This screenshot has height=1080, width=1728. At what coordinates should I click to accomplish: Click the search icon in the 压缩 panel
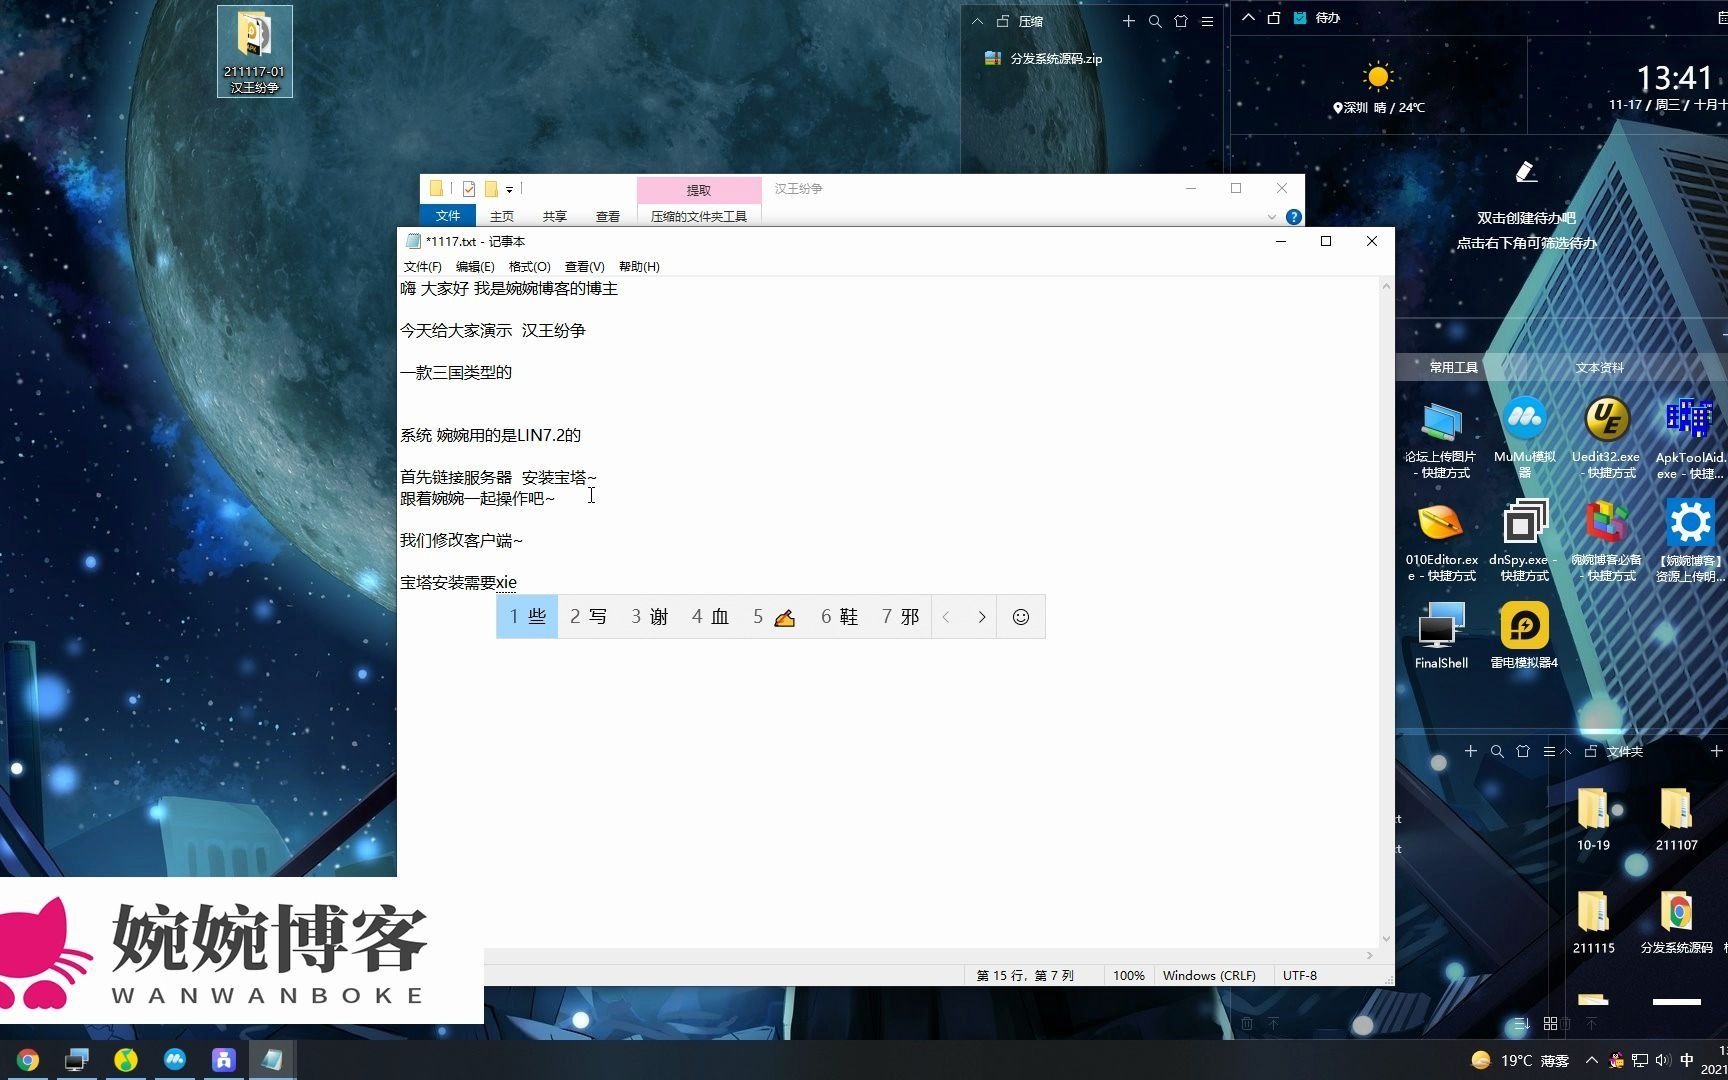(1155, 21)
